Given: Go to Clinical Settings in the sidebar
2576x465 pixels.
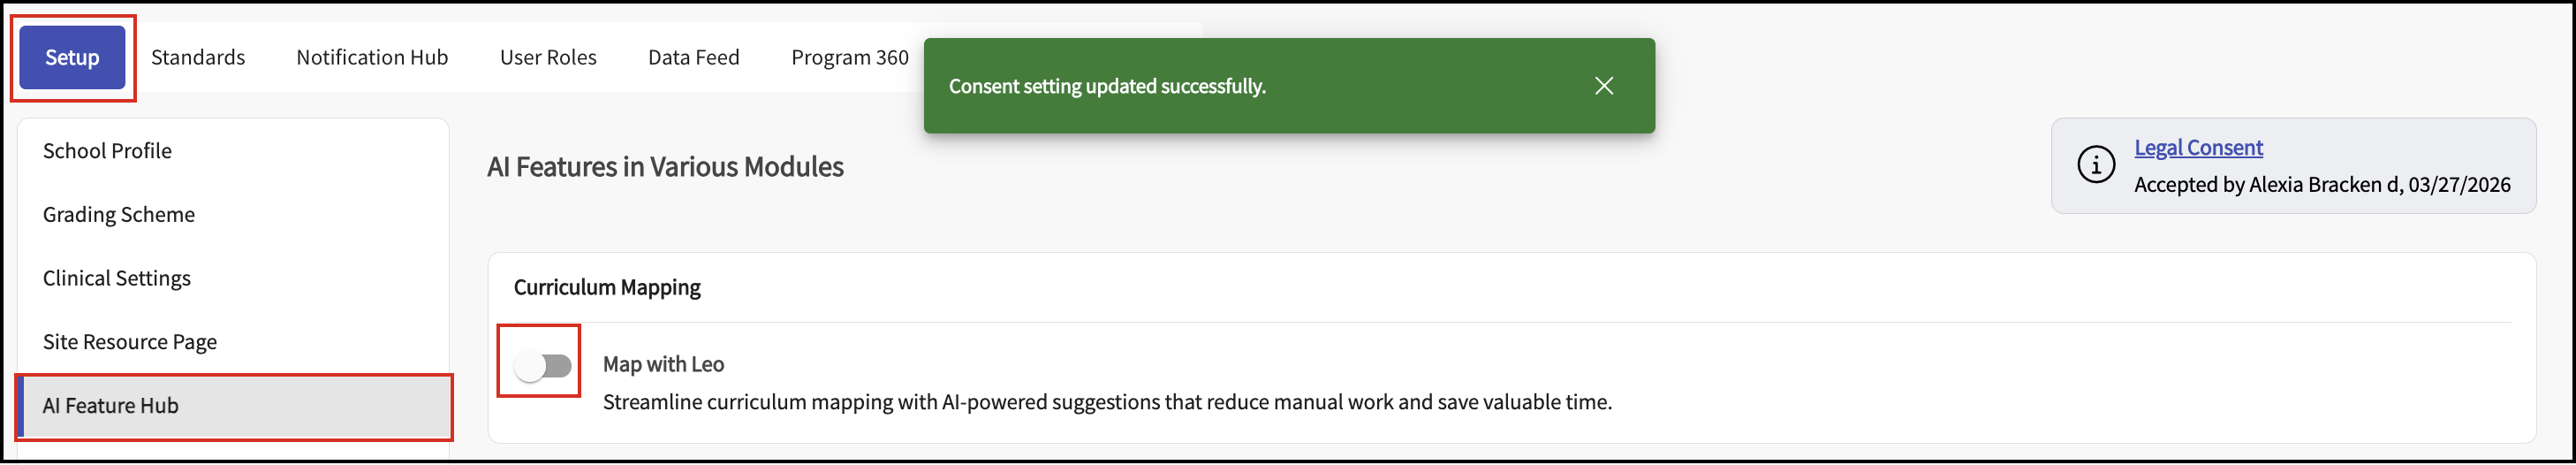Looking at the screenshot, I should [117, 279].
